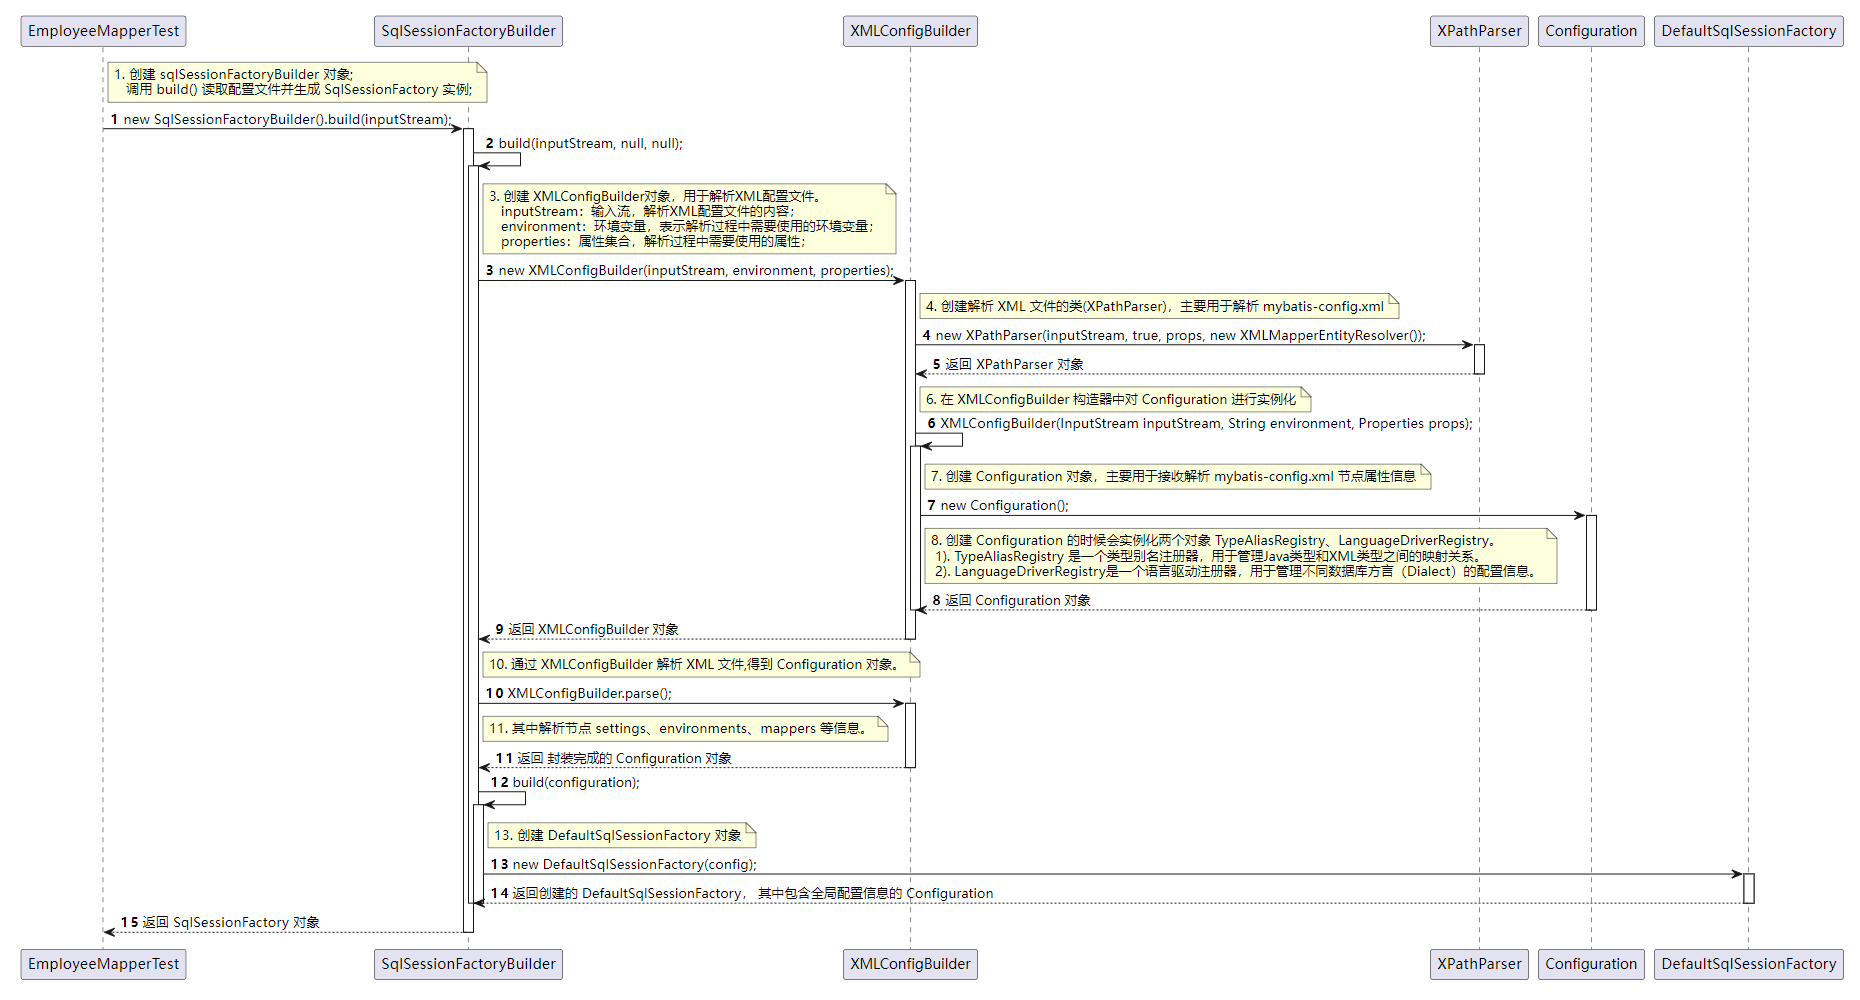
Task: Click note 7 about creating Configuration object
Action: 1178,476
